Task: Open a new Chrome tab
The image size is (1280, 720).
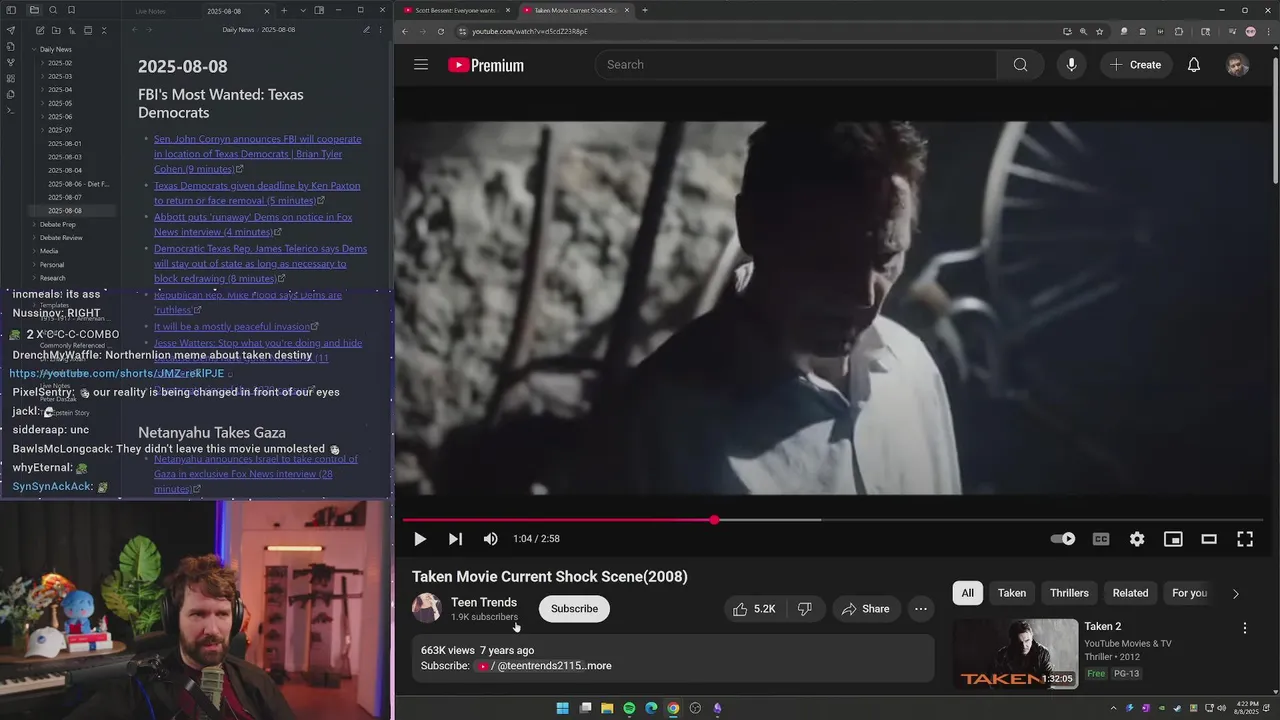Action: point(645,10)
